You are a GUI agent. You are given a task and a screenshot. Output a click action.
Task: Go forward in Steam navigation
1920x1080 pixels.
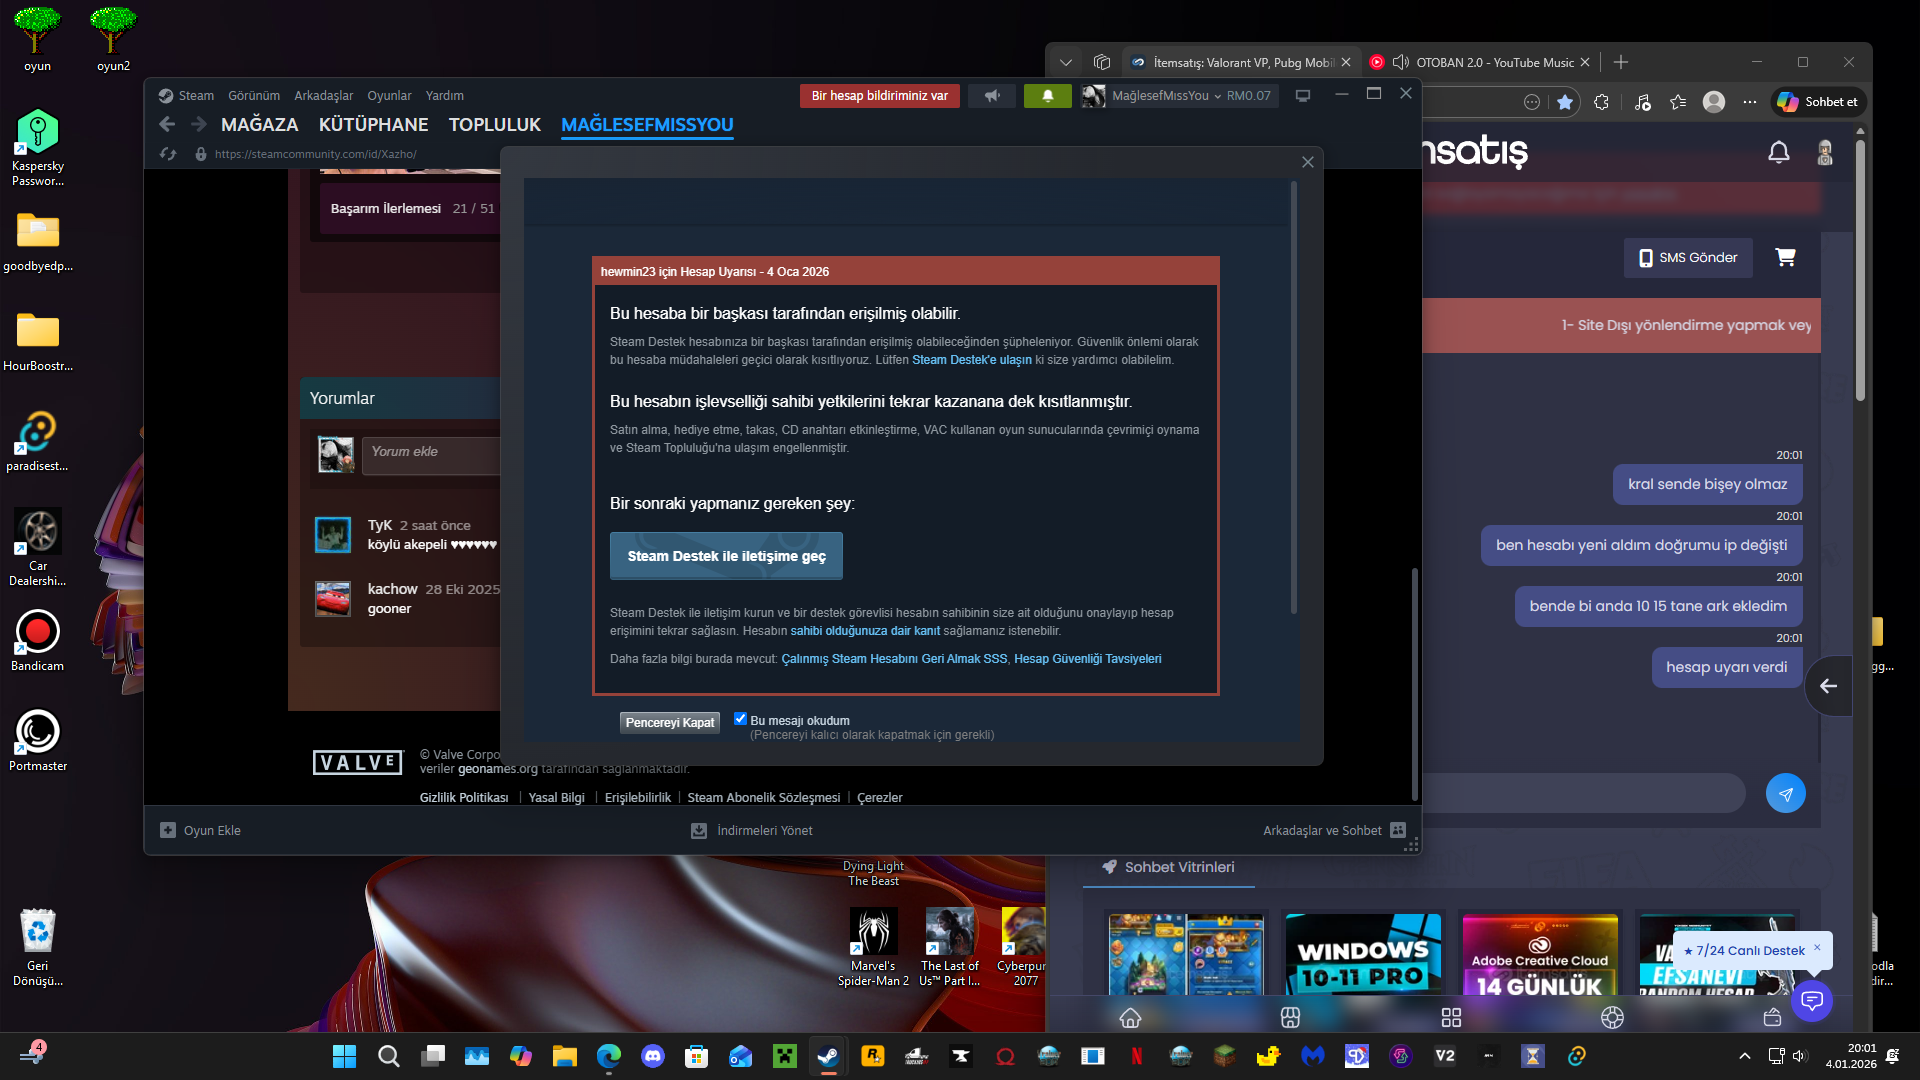199,124
